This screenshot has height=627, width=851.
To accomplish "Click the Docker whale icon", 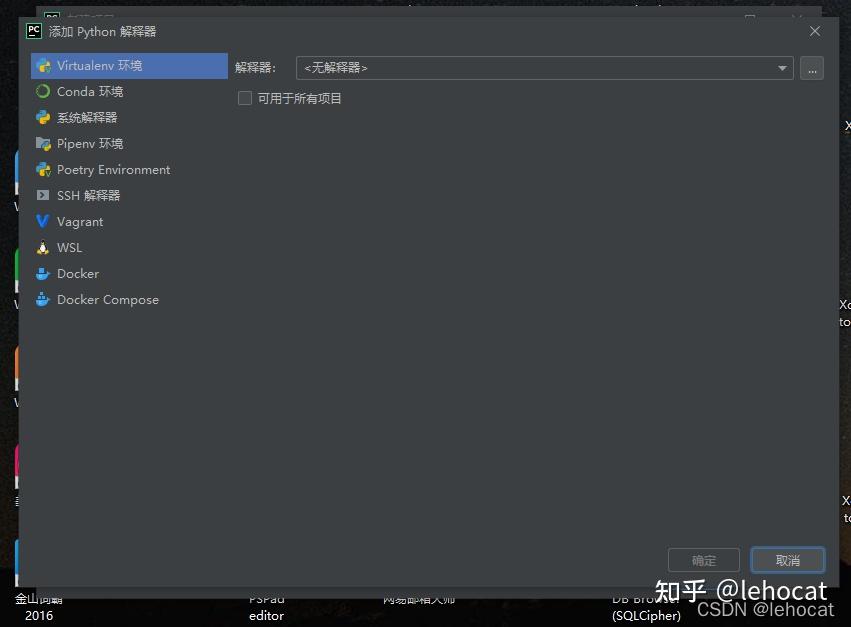I will pyautogui.click(x=42, y=274).
